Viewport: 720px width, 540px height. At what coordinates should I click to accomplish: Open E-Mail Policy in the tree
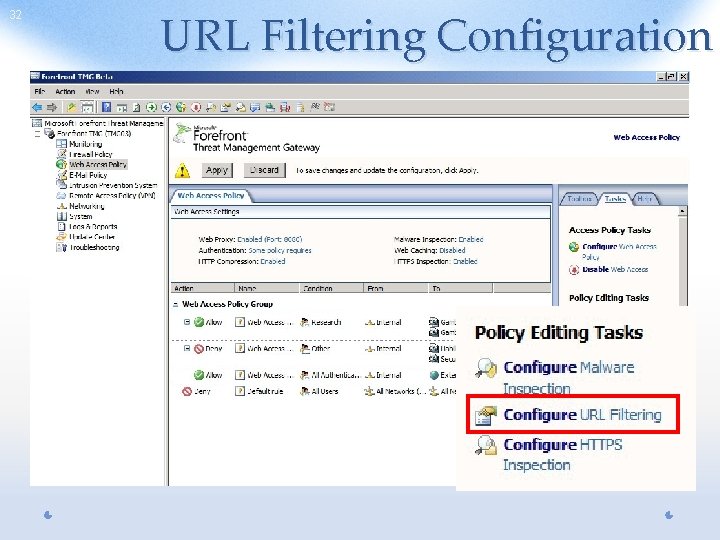click(x=88, y=175)
